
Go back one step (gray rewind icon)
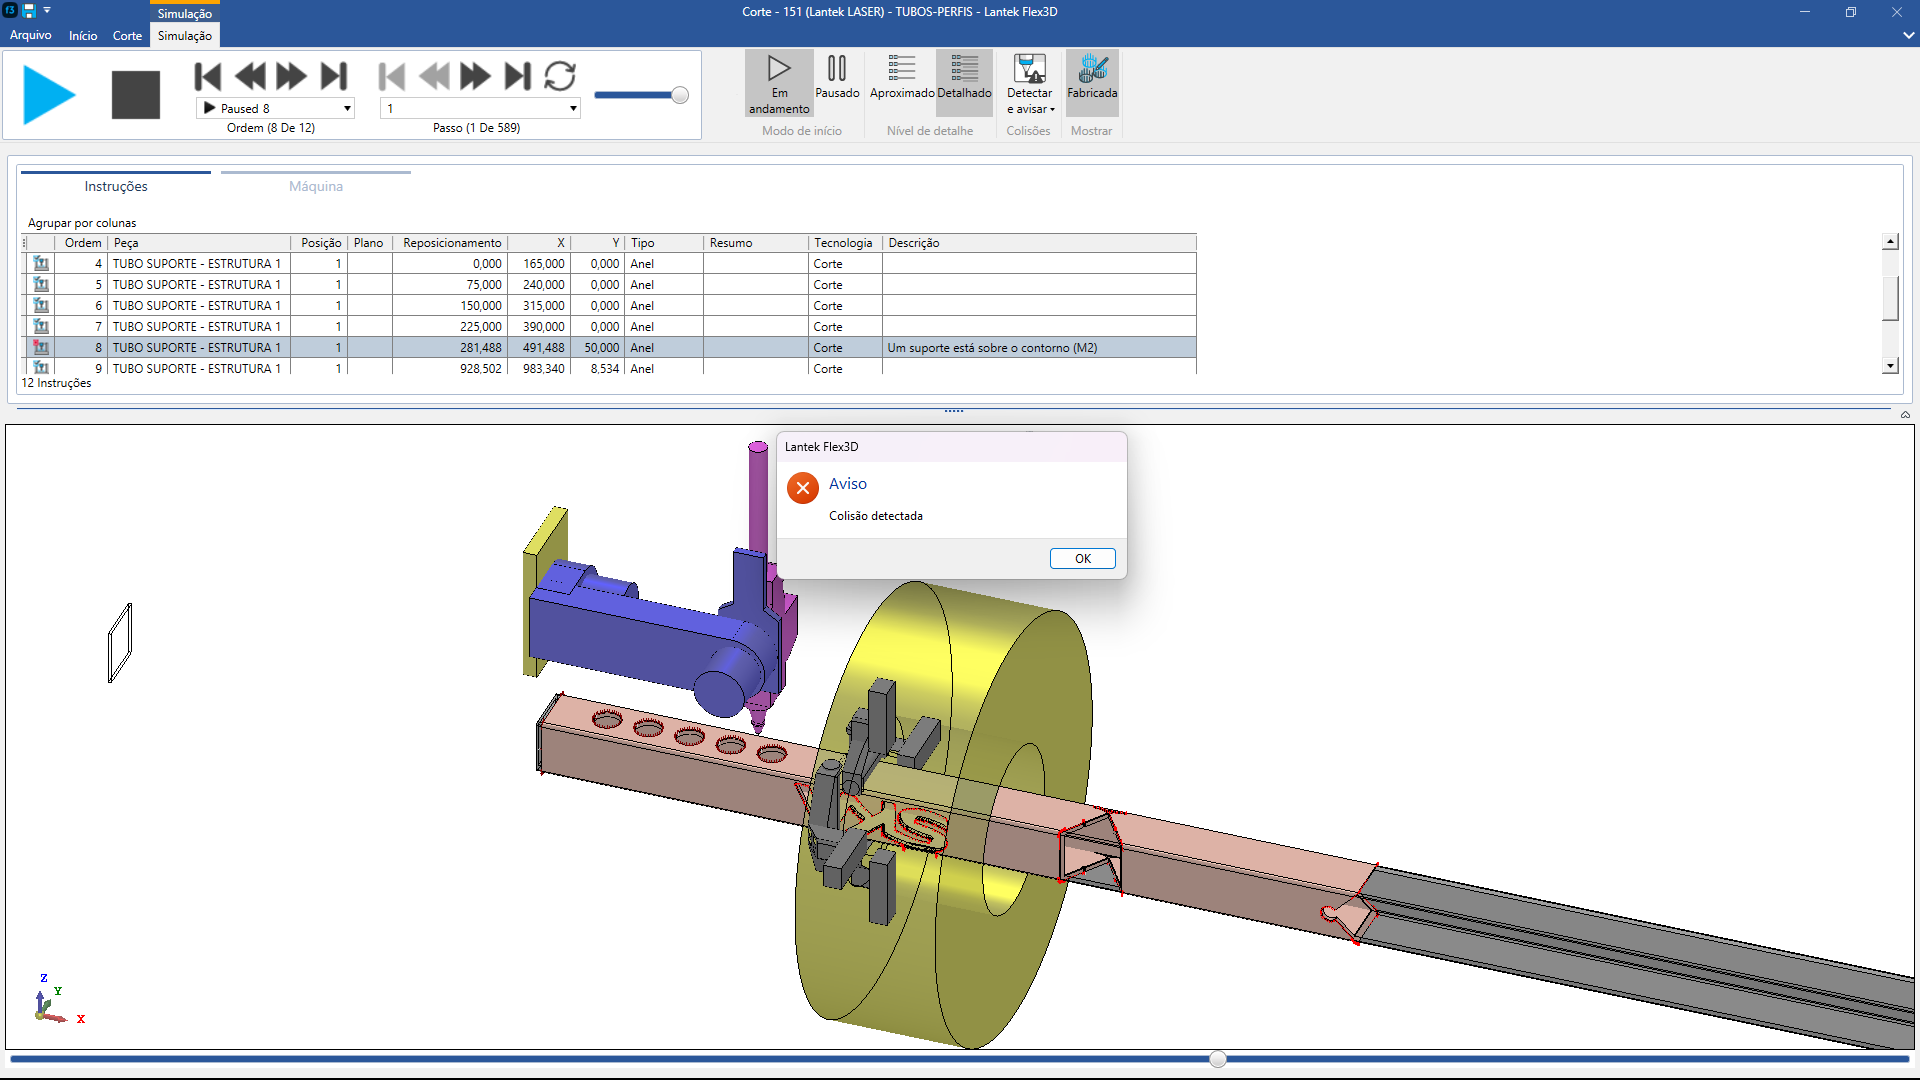pyautogui.click(x=434, y=76)
